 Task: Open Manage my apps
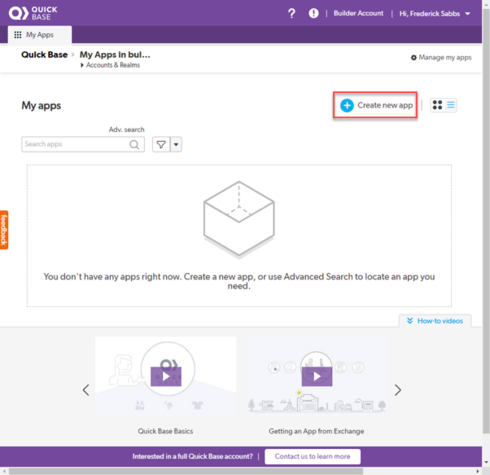pyautogui.click(x=441, y=57)
